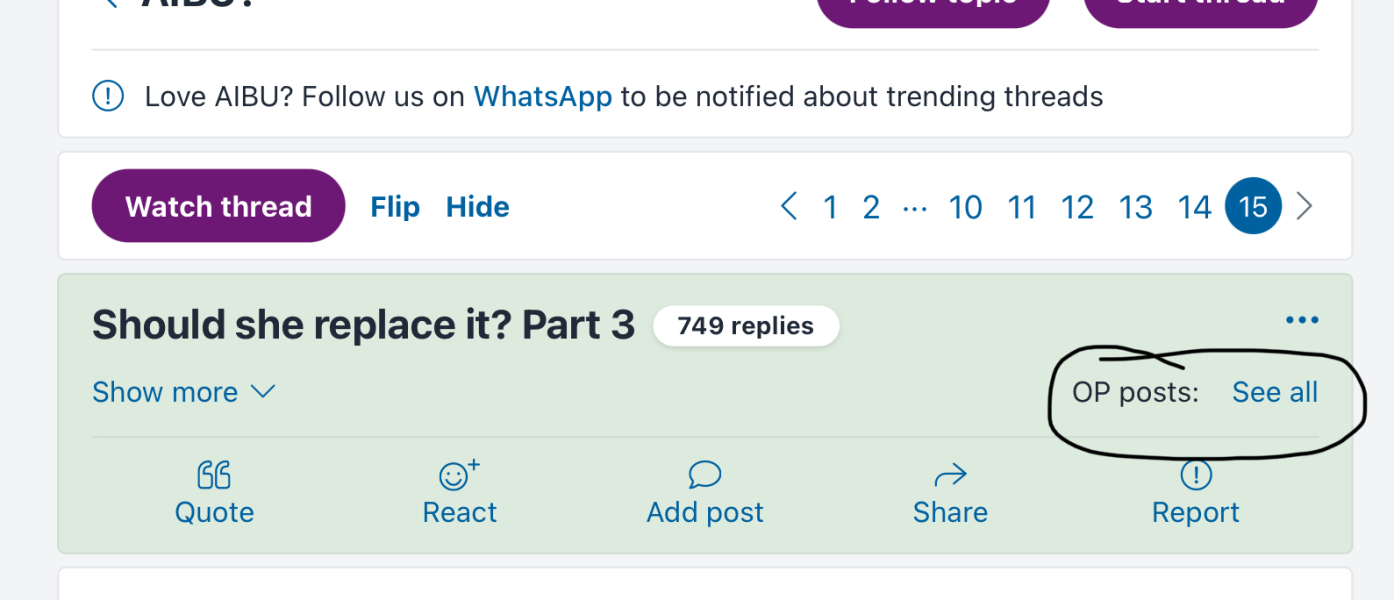Open the three-dot thread options menu
The height and width of the screenshot is (600, 1394).
tap(1302, 321)
